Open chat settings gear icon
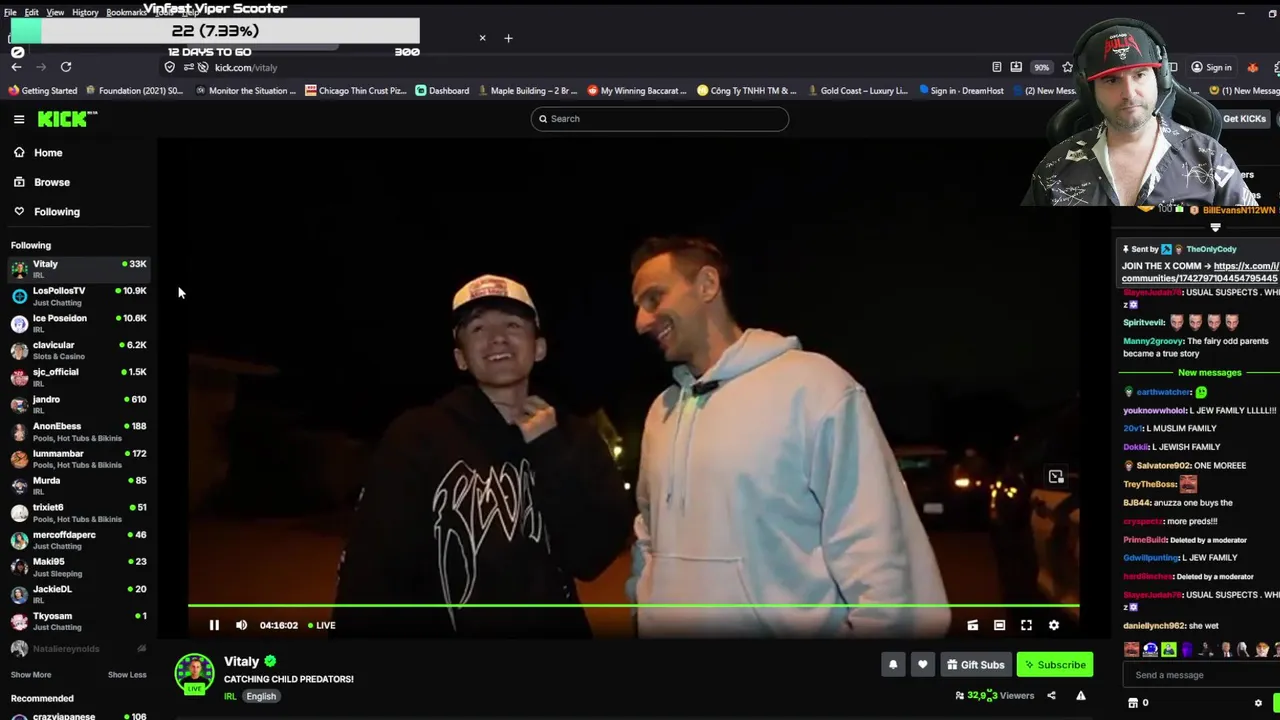1280x720 pixels. click(1258, 703)
